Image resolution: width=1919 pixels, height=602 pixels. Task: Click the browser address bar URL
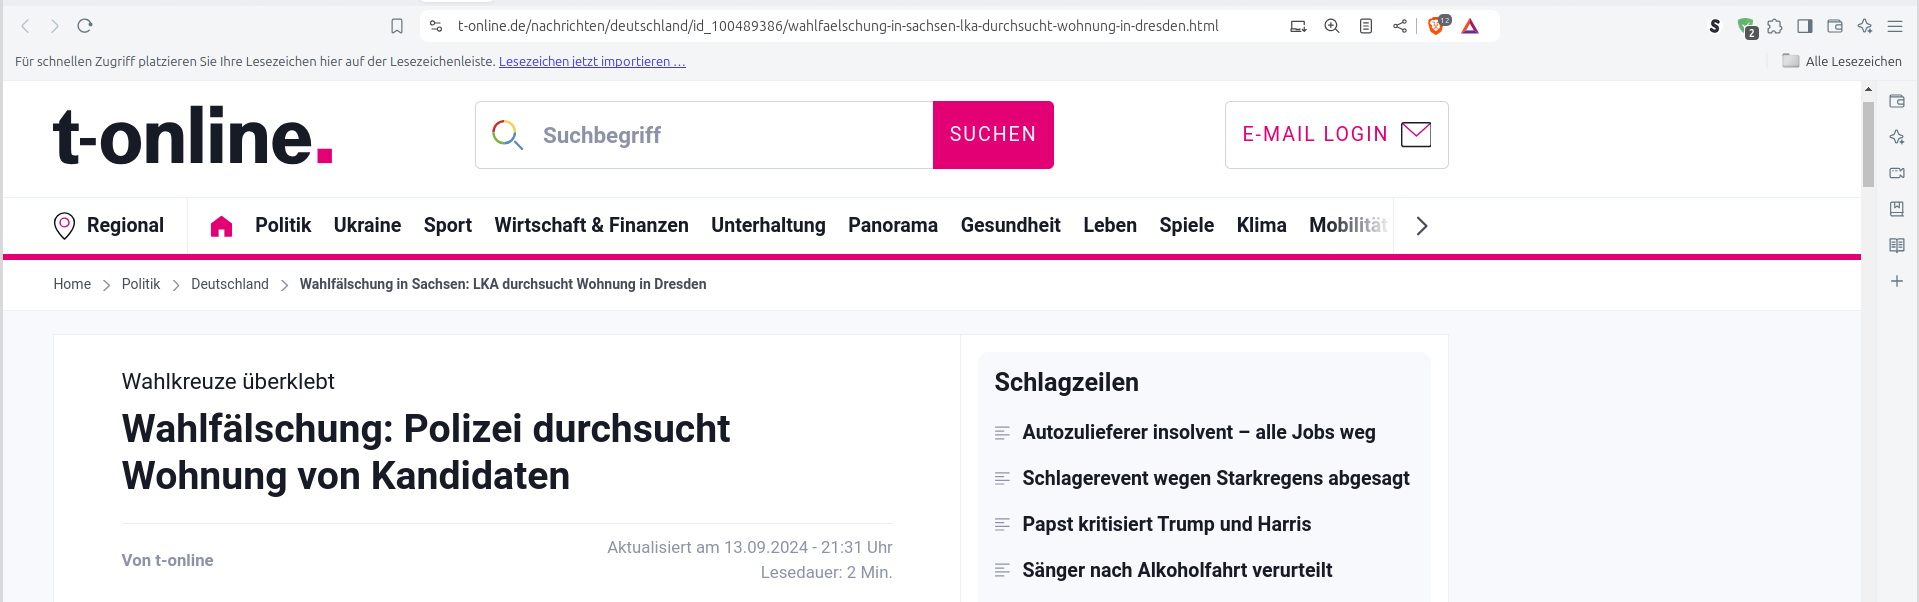pyautogui.click(x=838, y=26)
